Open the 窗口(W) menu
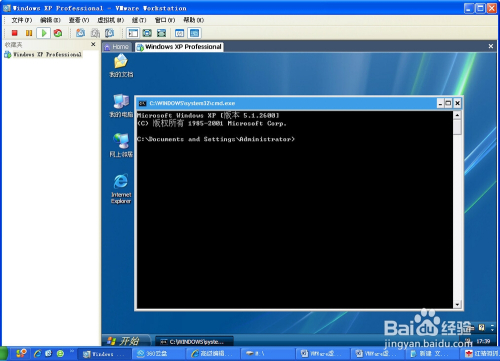This screenshot has height=361, width=500. (x=165, y=20)
